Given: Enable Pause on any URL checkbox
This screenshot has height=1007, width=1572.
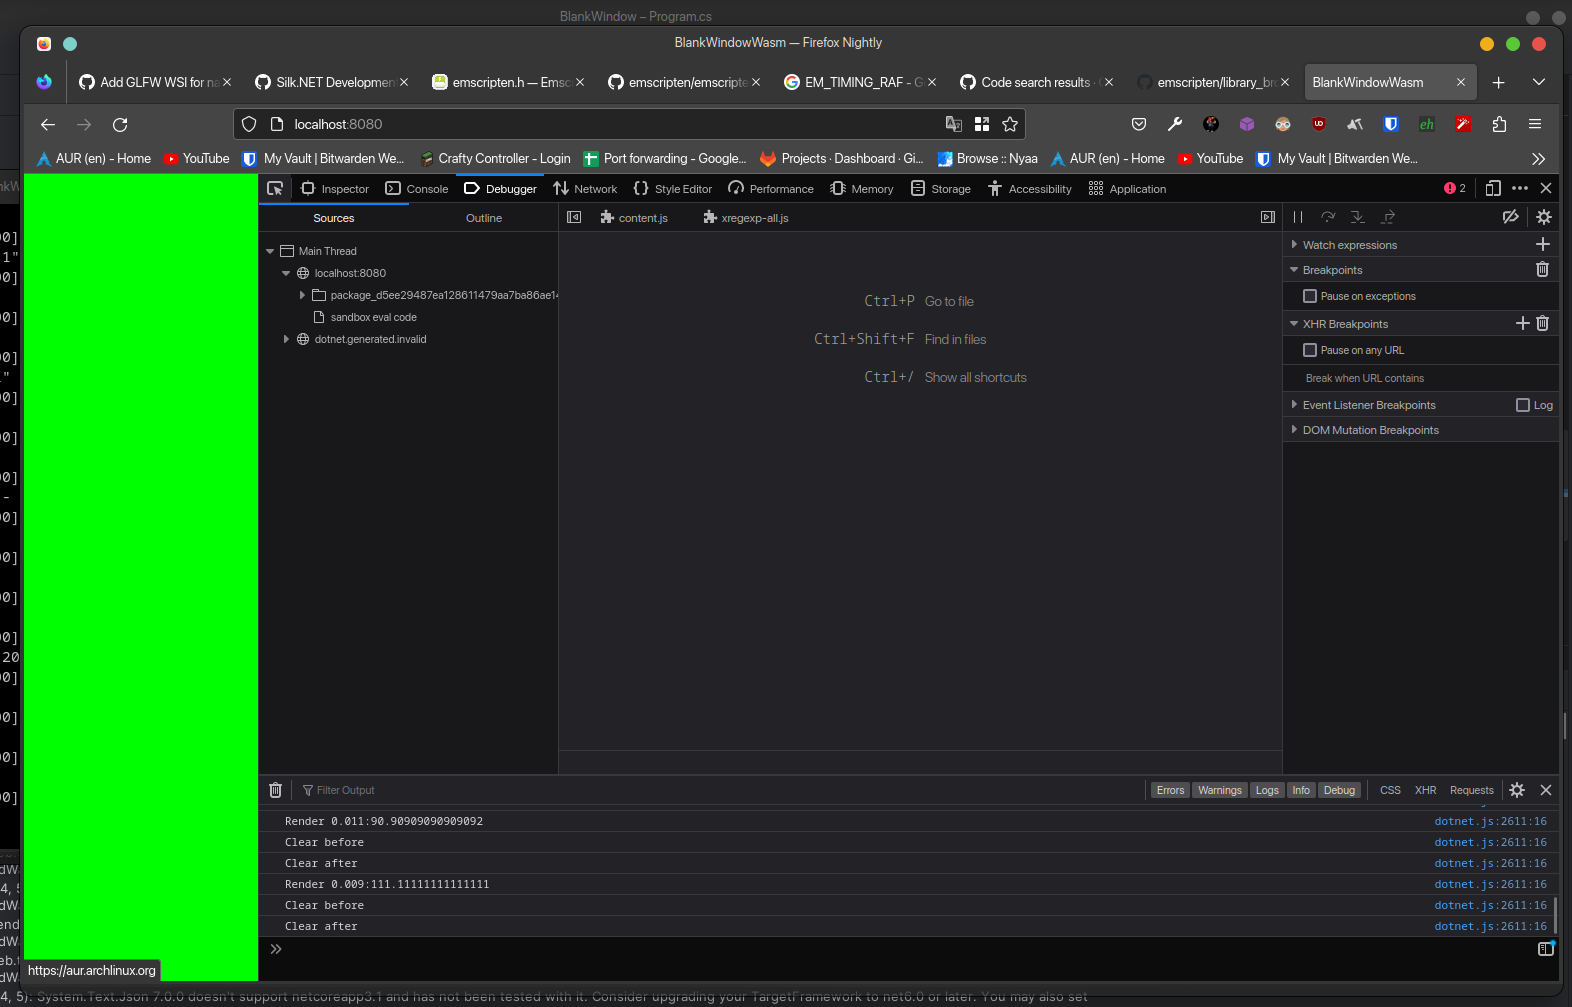Looking at the screenshot, I should pyautogui.click(x=1310, y=350).
